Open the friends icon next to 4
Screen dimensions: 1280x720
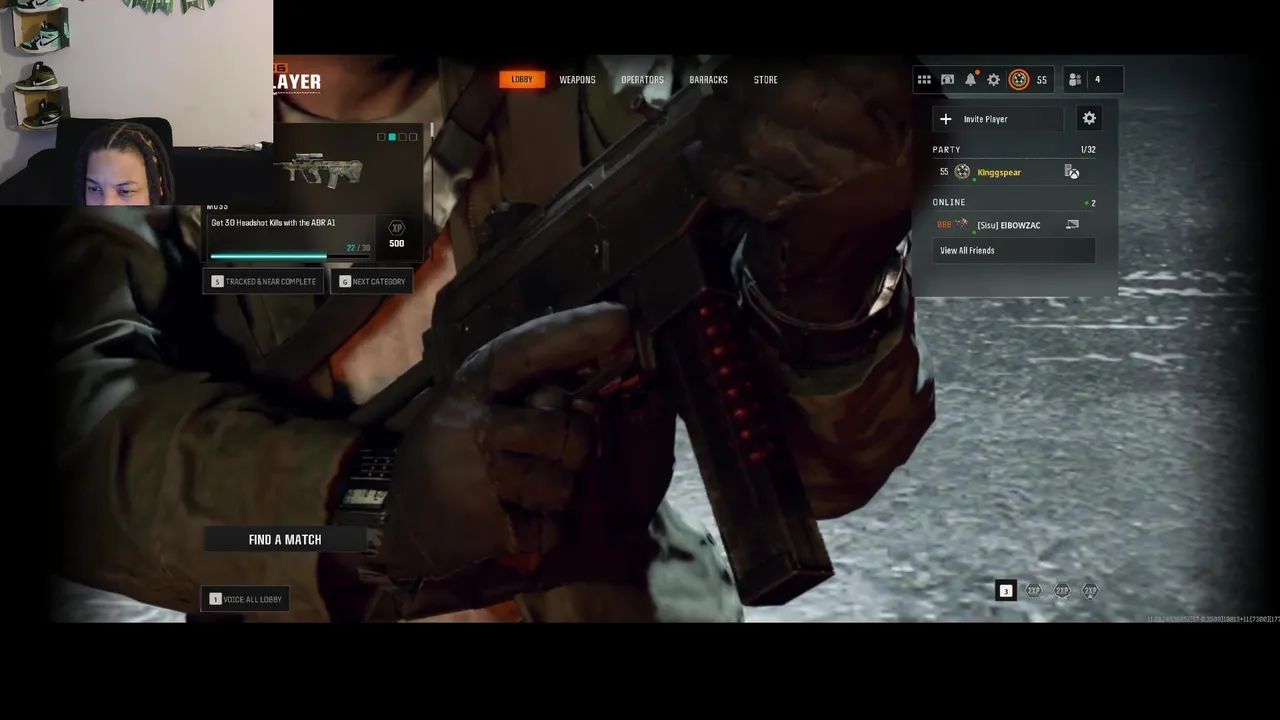pyautogui.click(x=1075, y=80)
